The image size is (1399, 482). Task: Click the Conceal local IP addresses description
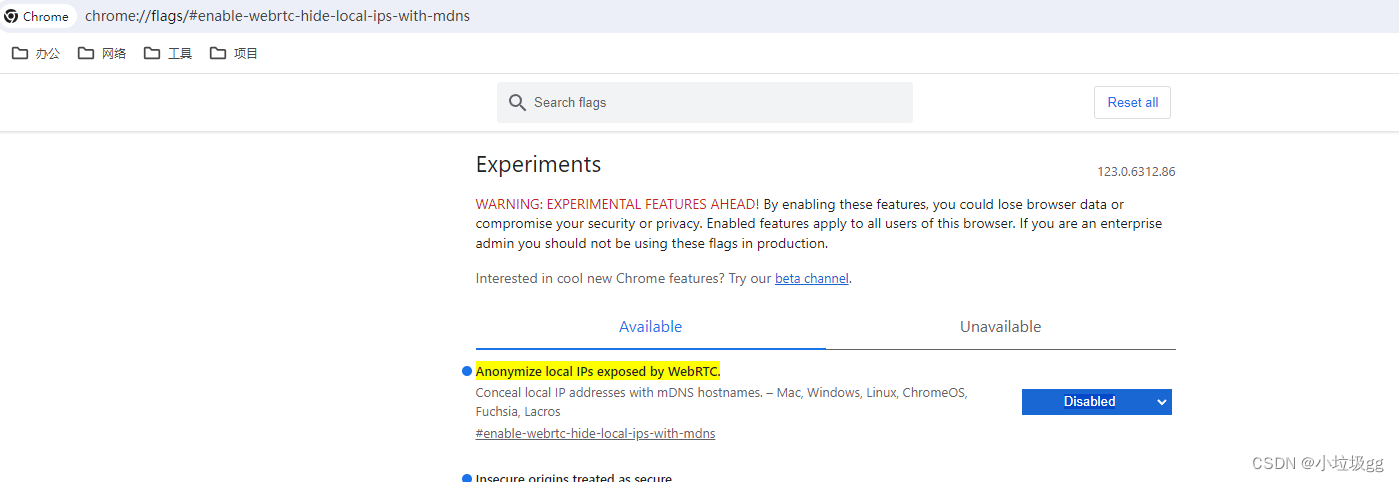[x=722, y=402]
